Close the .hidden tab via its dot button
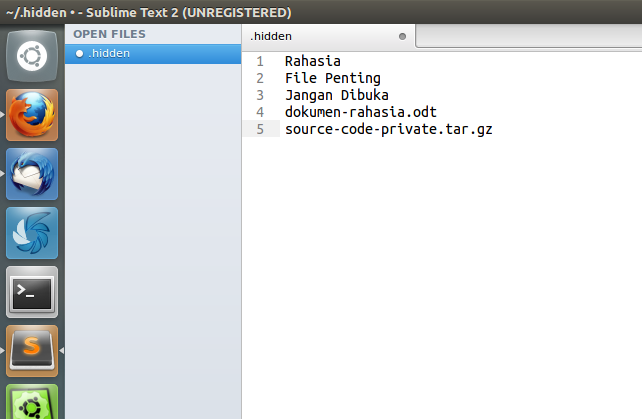The height and width of the screenshot is (419, 642). point(403,36)
